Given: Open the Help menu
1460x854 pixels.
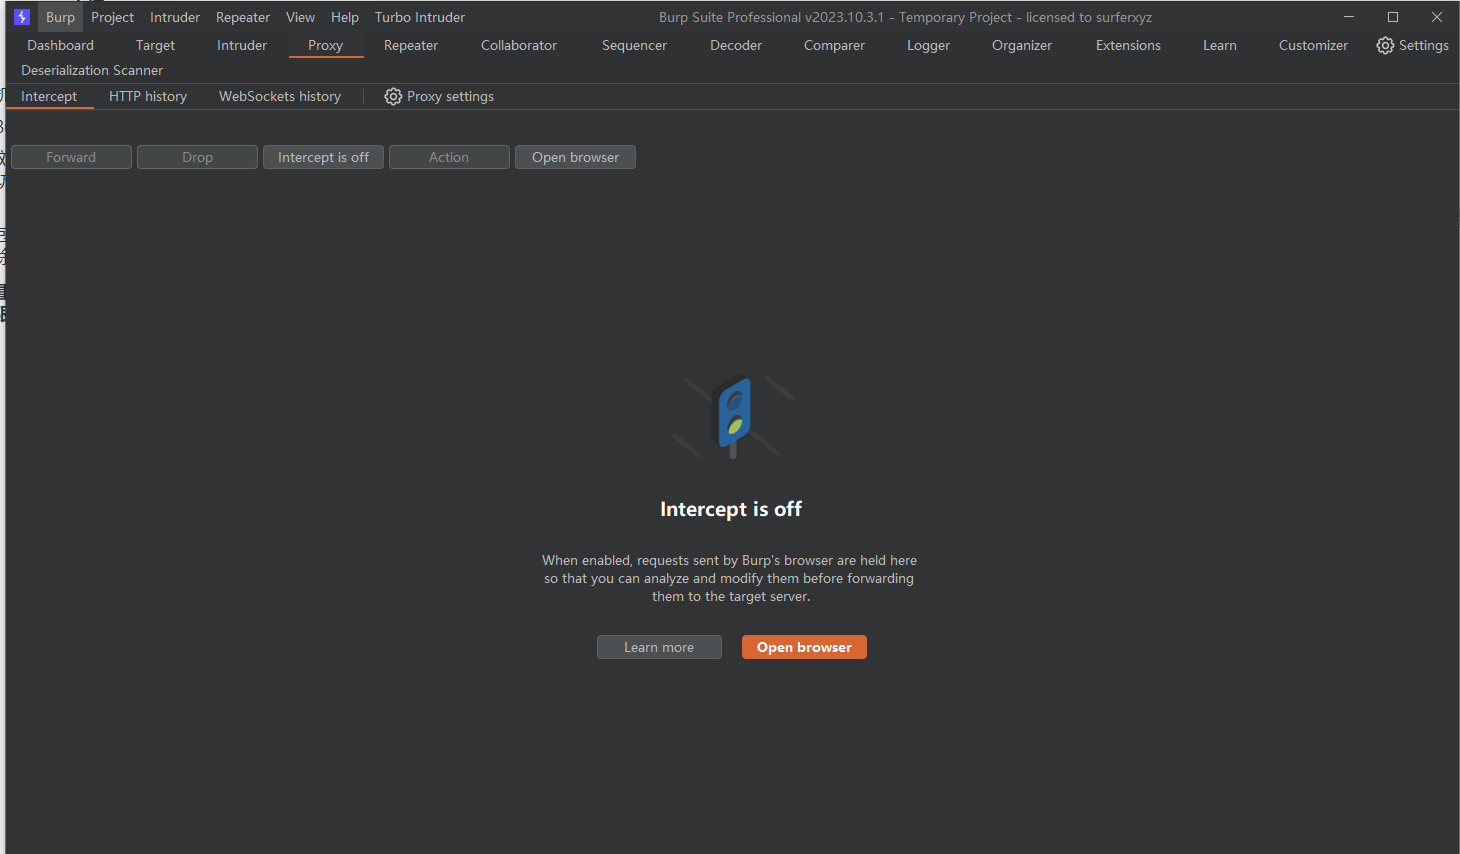Looking at the screenshot, I should click(x=345, y=17).
